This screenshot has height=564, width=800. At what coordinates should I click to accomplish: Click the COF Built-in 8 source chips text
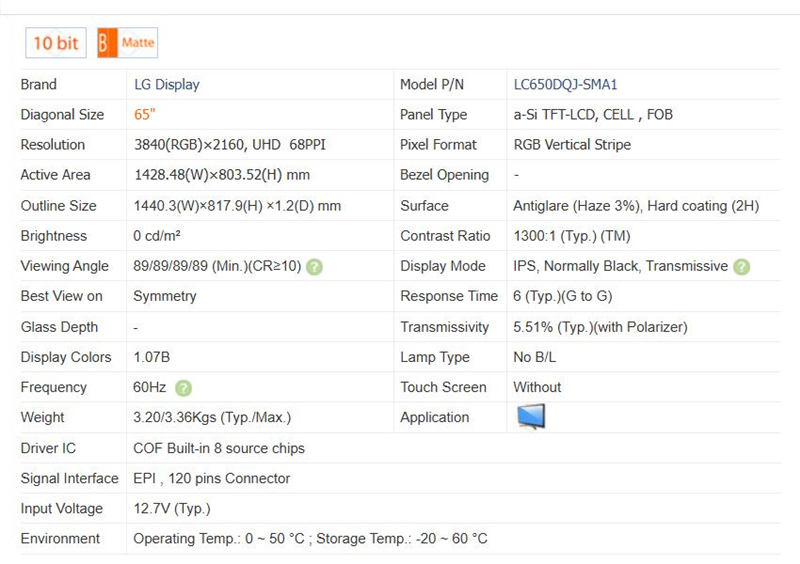pyautogui.click(x=219, y=448)
